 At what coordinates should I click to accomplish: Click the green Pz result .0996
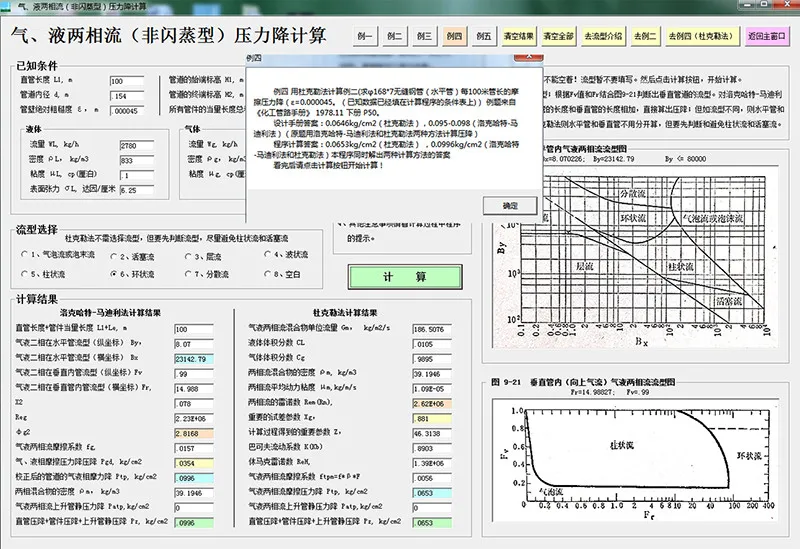tap(194, 522)
